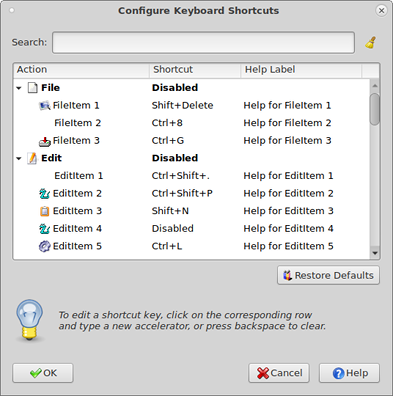Screen dimensions: 393x396
Task: Collapse the Edit tree group
Action: [x=19, y=159]
